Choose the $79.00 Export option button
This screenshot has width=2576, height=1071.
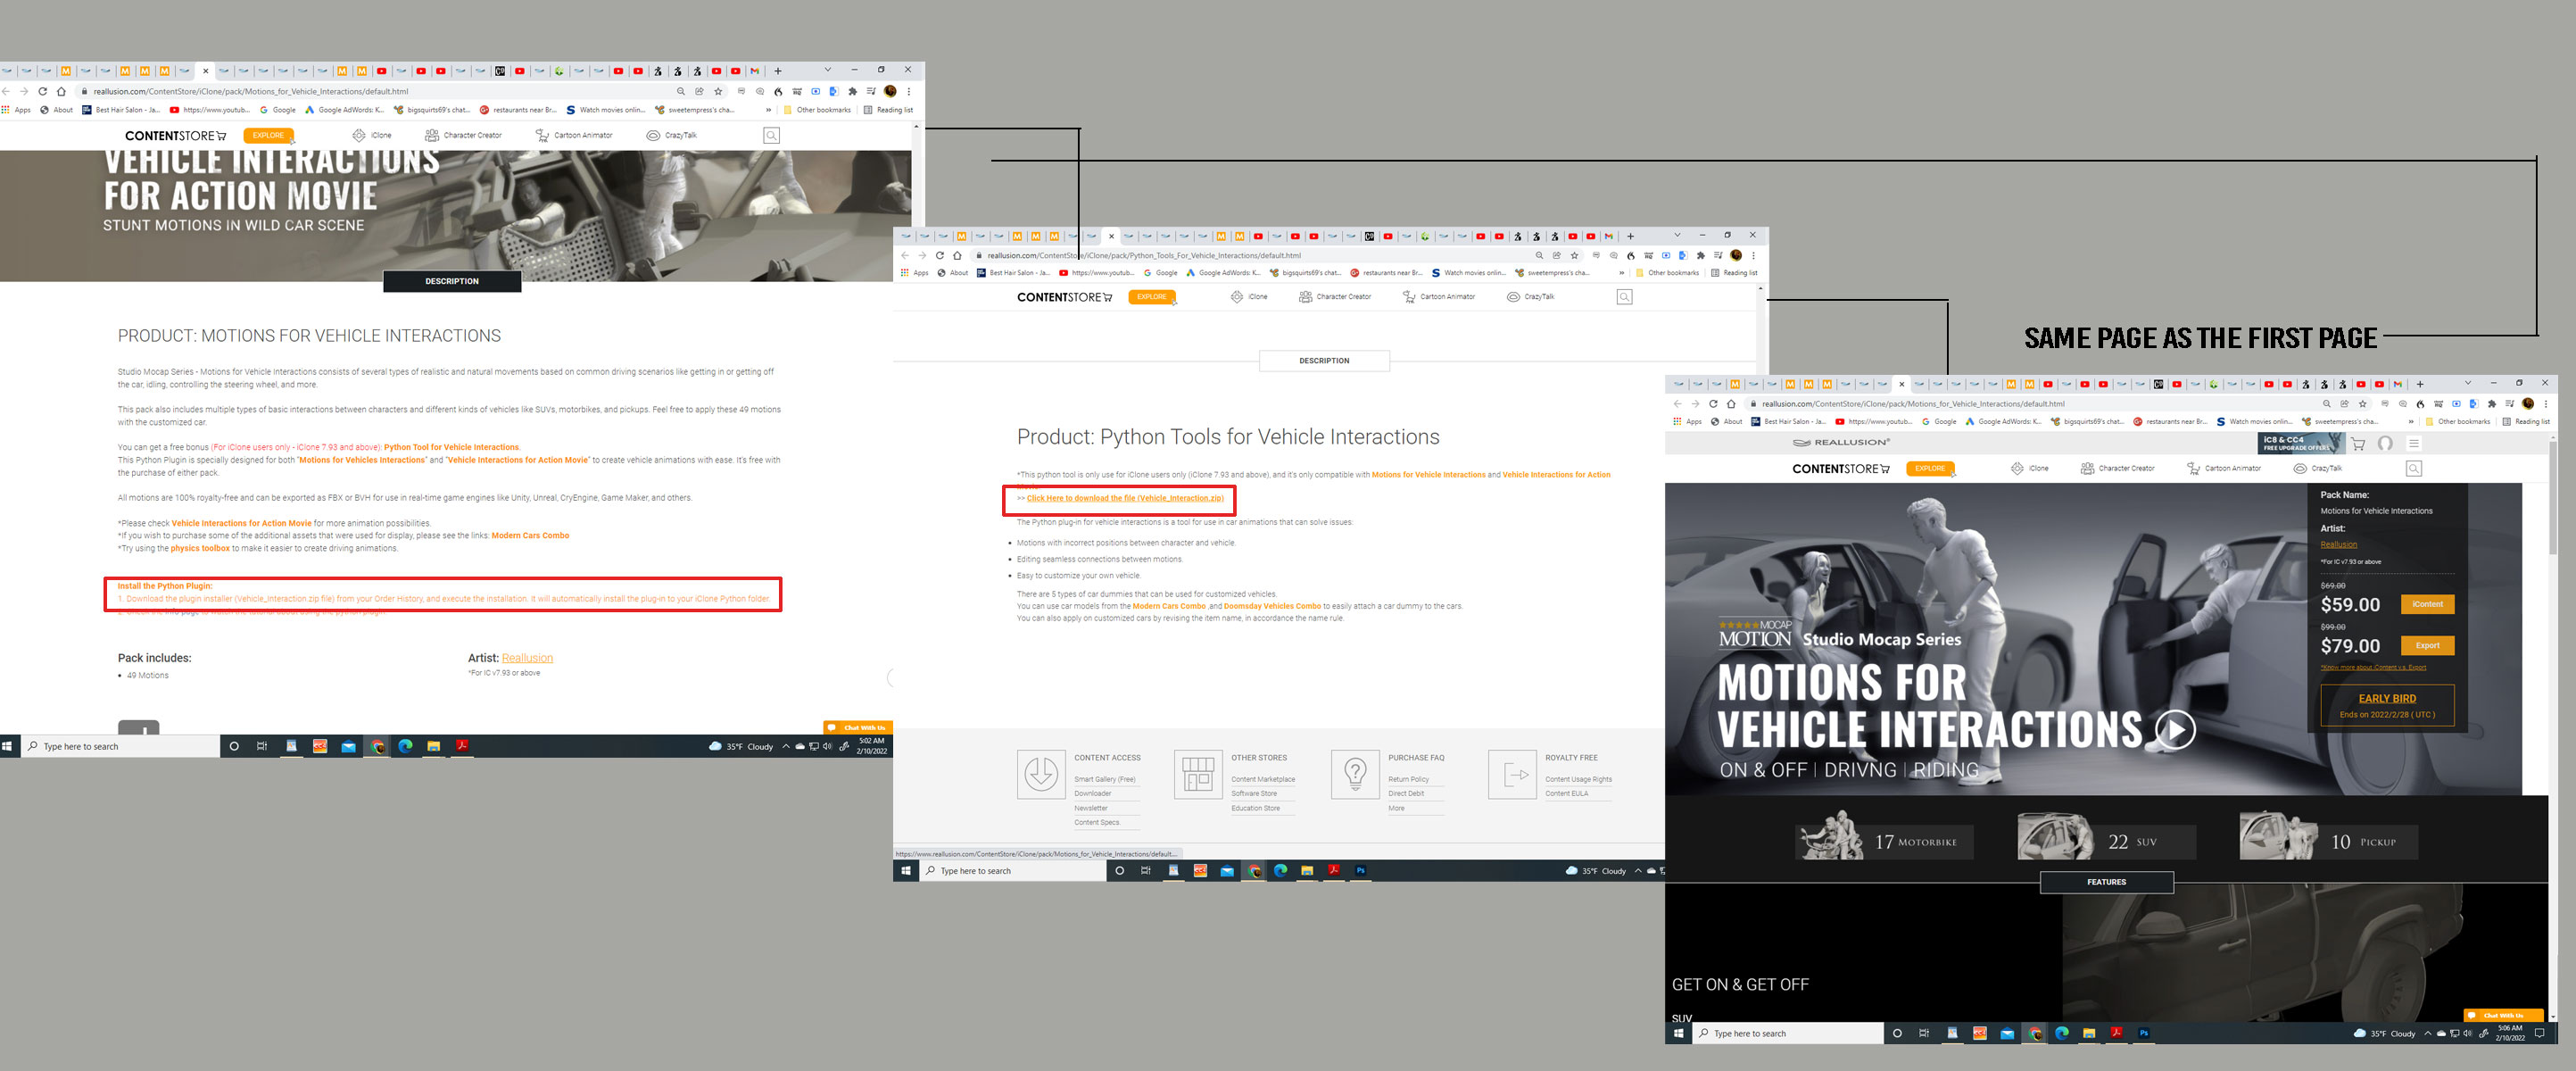pos(2427,645)
